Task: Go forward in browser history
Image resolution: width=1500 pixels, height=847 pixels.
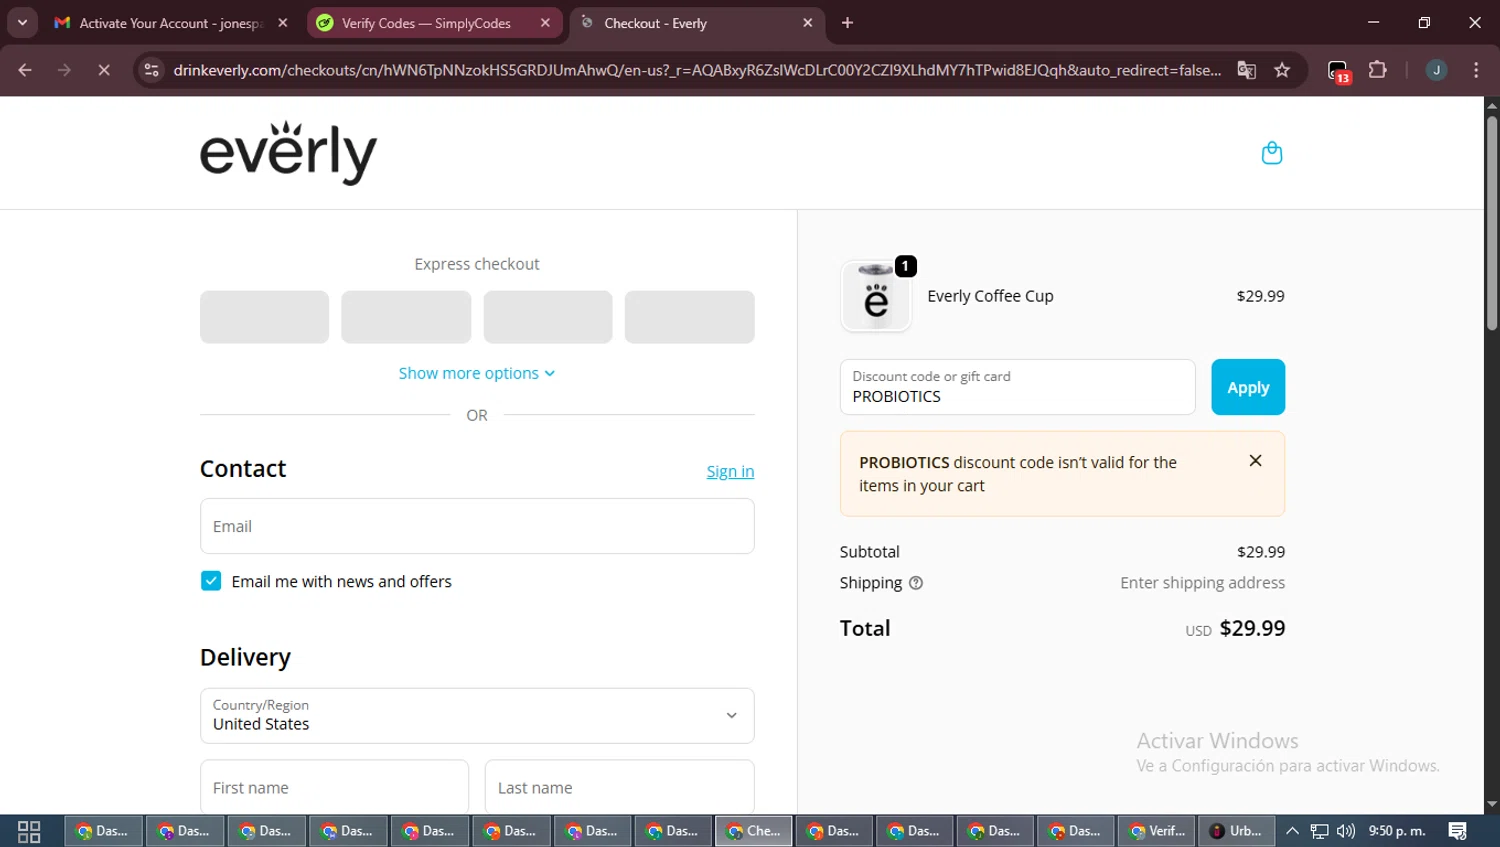Action: (64, 70)
